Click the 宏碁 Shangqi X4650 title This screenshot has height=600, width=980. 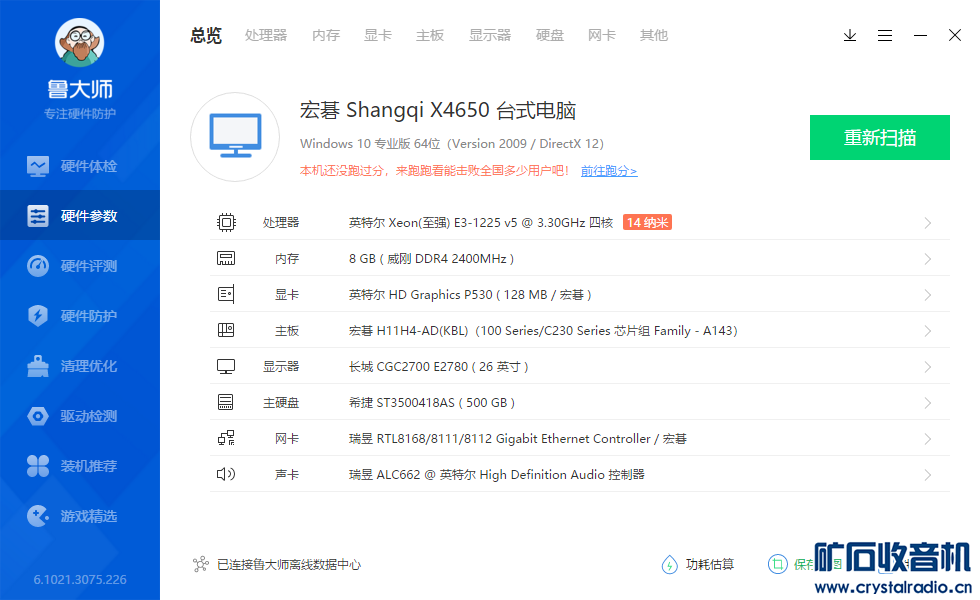click(x=438, y=110)
